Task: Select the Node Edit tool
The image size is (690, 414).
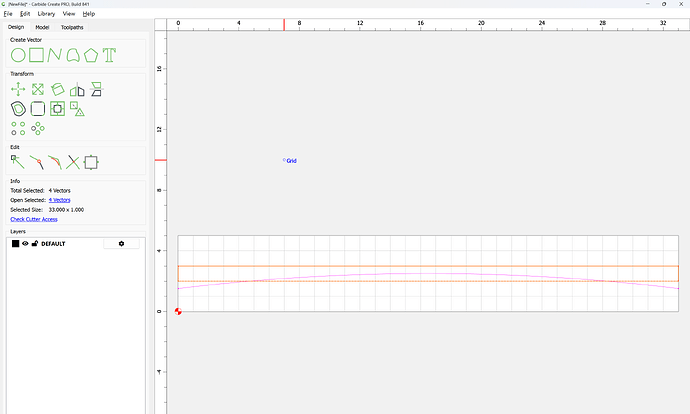Action: 18,162
